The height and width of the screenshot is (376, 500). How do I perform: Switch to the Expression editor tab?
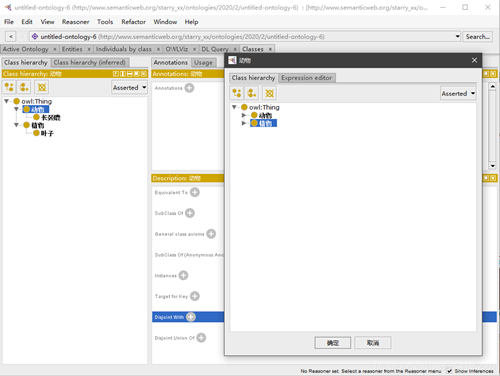coord(307,78)
